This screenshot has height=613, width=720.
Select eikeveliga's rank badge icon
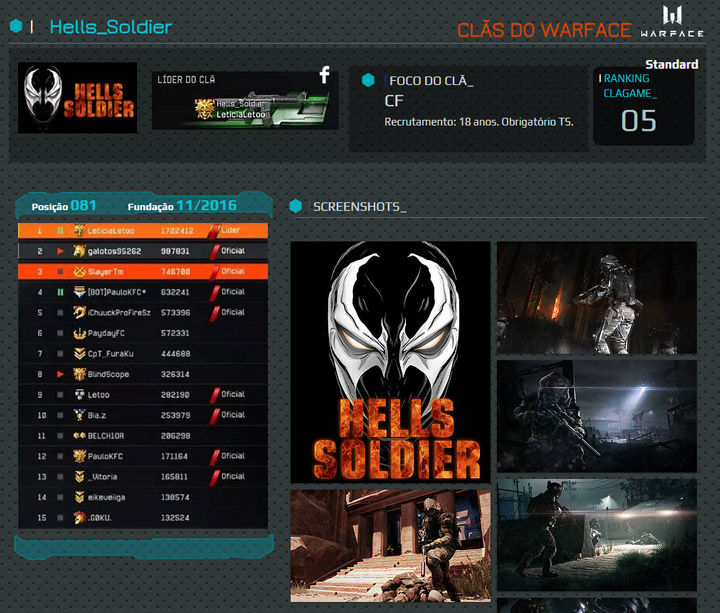79,497
